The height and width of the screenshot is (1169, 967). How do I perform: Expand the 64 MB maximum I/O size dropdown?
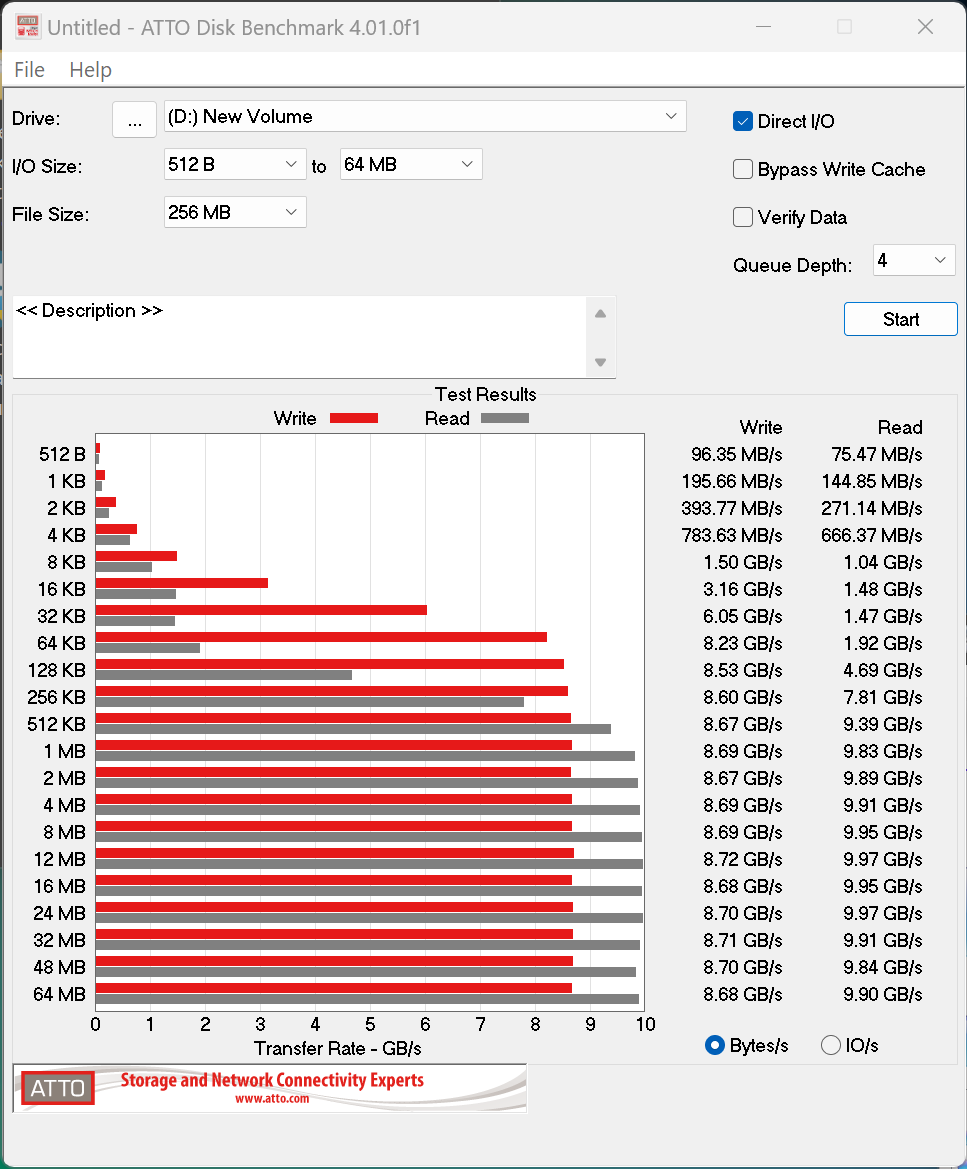tap(411, 164)
